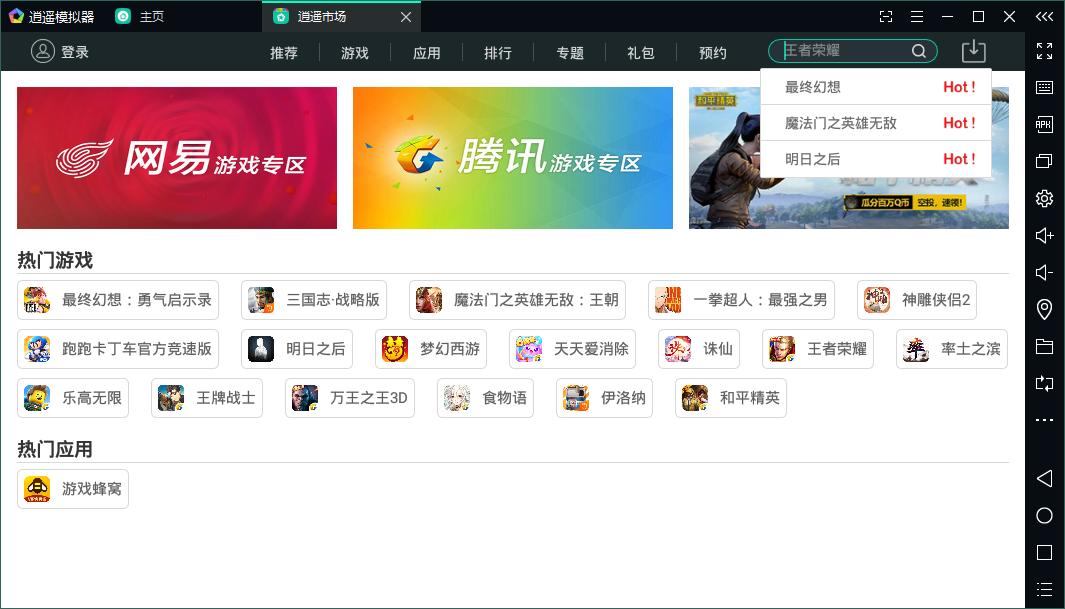Open the keyboard mapping icon in sidebar

tap(1044, 88)
